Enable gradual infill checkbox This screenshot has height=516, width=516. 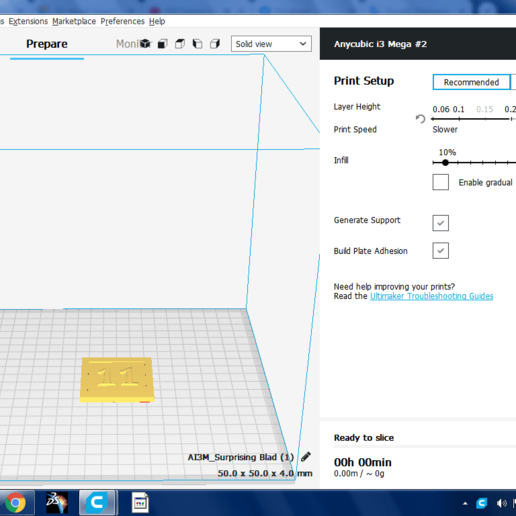pyautogui.click(x=440, y=182)
